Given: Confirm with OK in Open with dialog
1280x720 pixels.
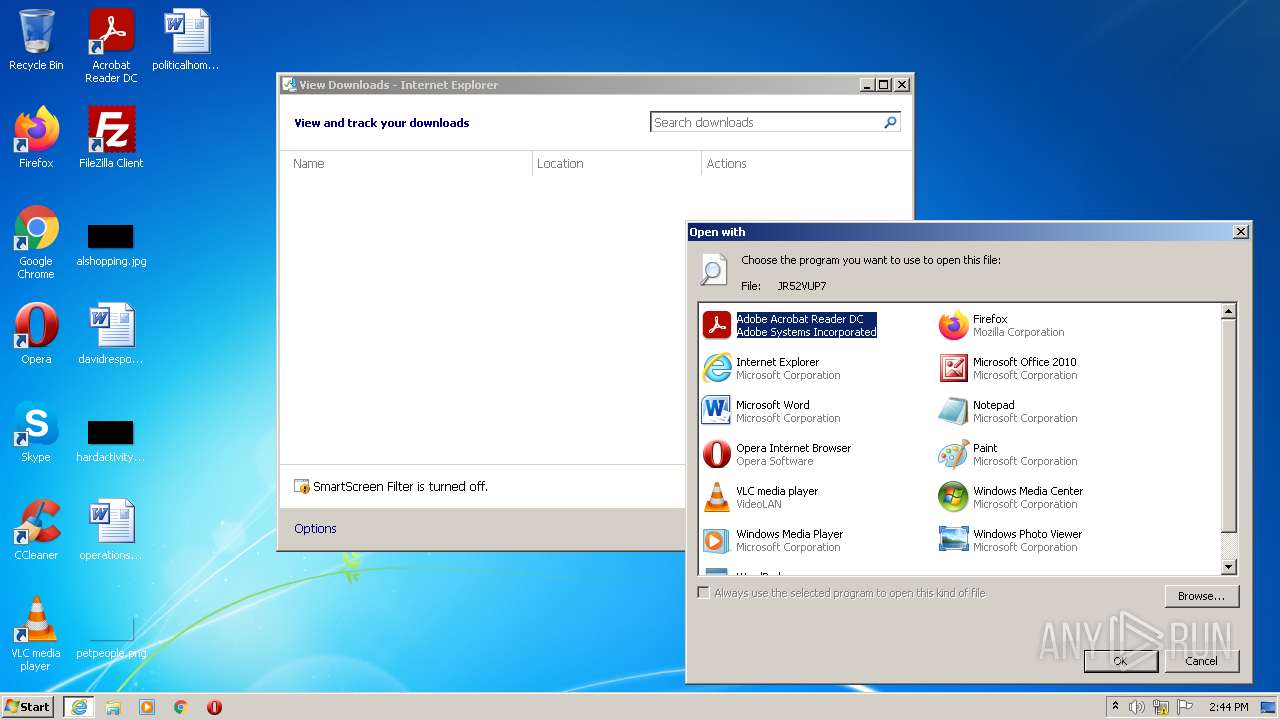Looking at the screenshot, I should (1121, 661).
